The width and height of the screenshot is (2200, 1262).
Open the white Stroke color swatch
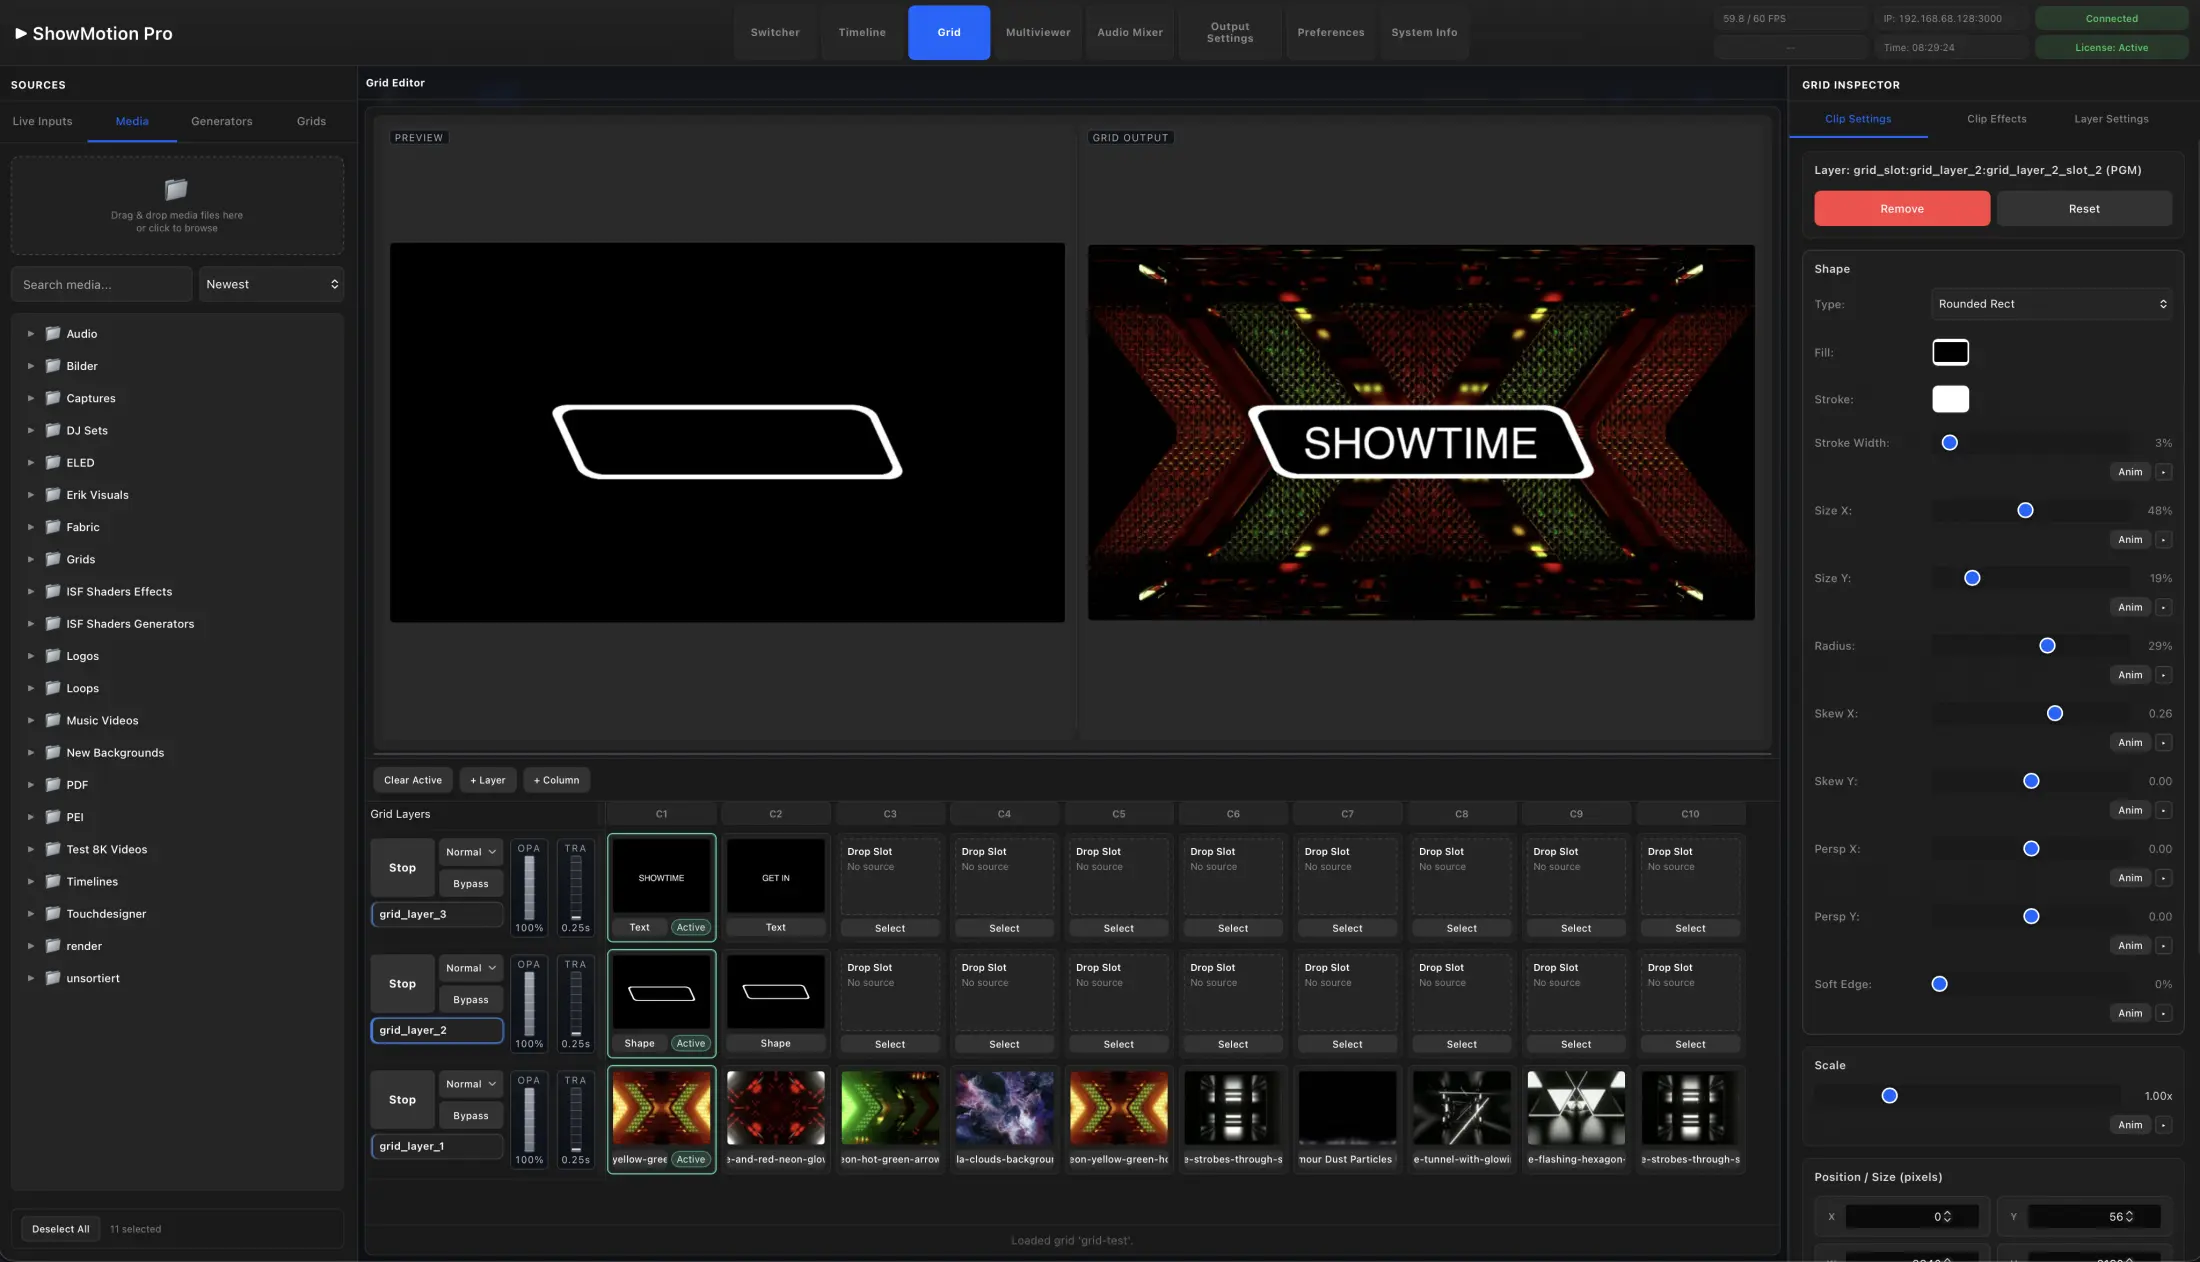[1950, 399]
